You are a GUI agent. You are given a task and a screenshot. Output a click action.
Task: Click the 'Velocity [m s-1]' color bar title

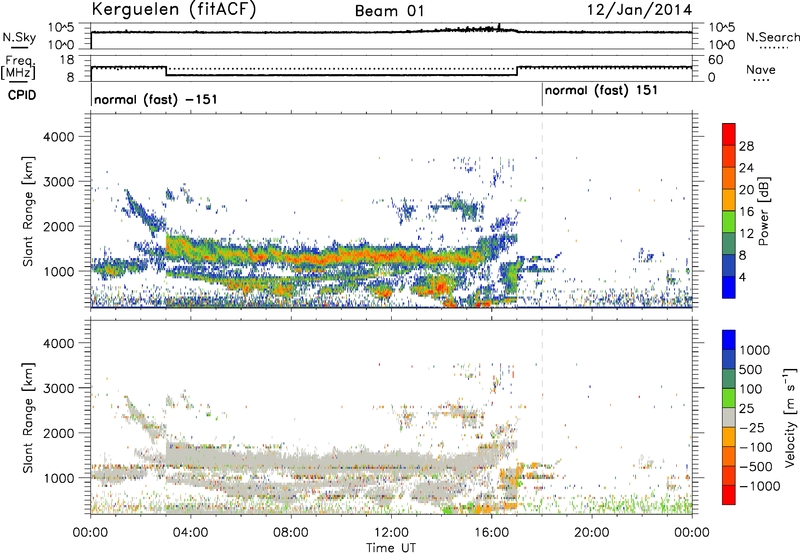[790, 417]
